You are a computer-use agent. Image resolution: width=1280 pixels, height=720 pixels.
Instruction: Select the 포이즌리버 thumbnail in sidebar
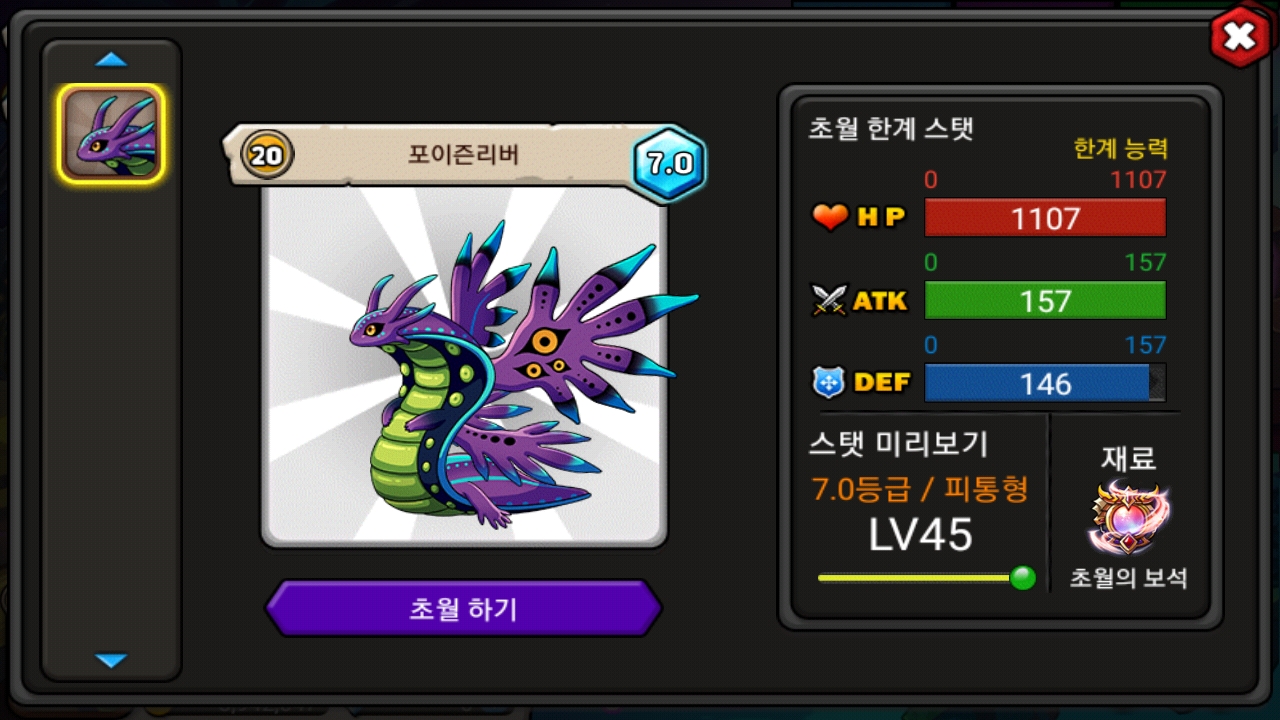[x=111, y=133]
